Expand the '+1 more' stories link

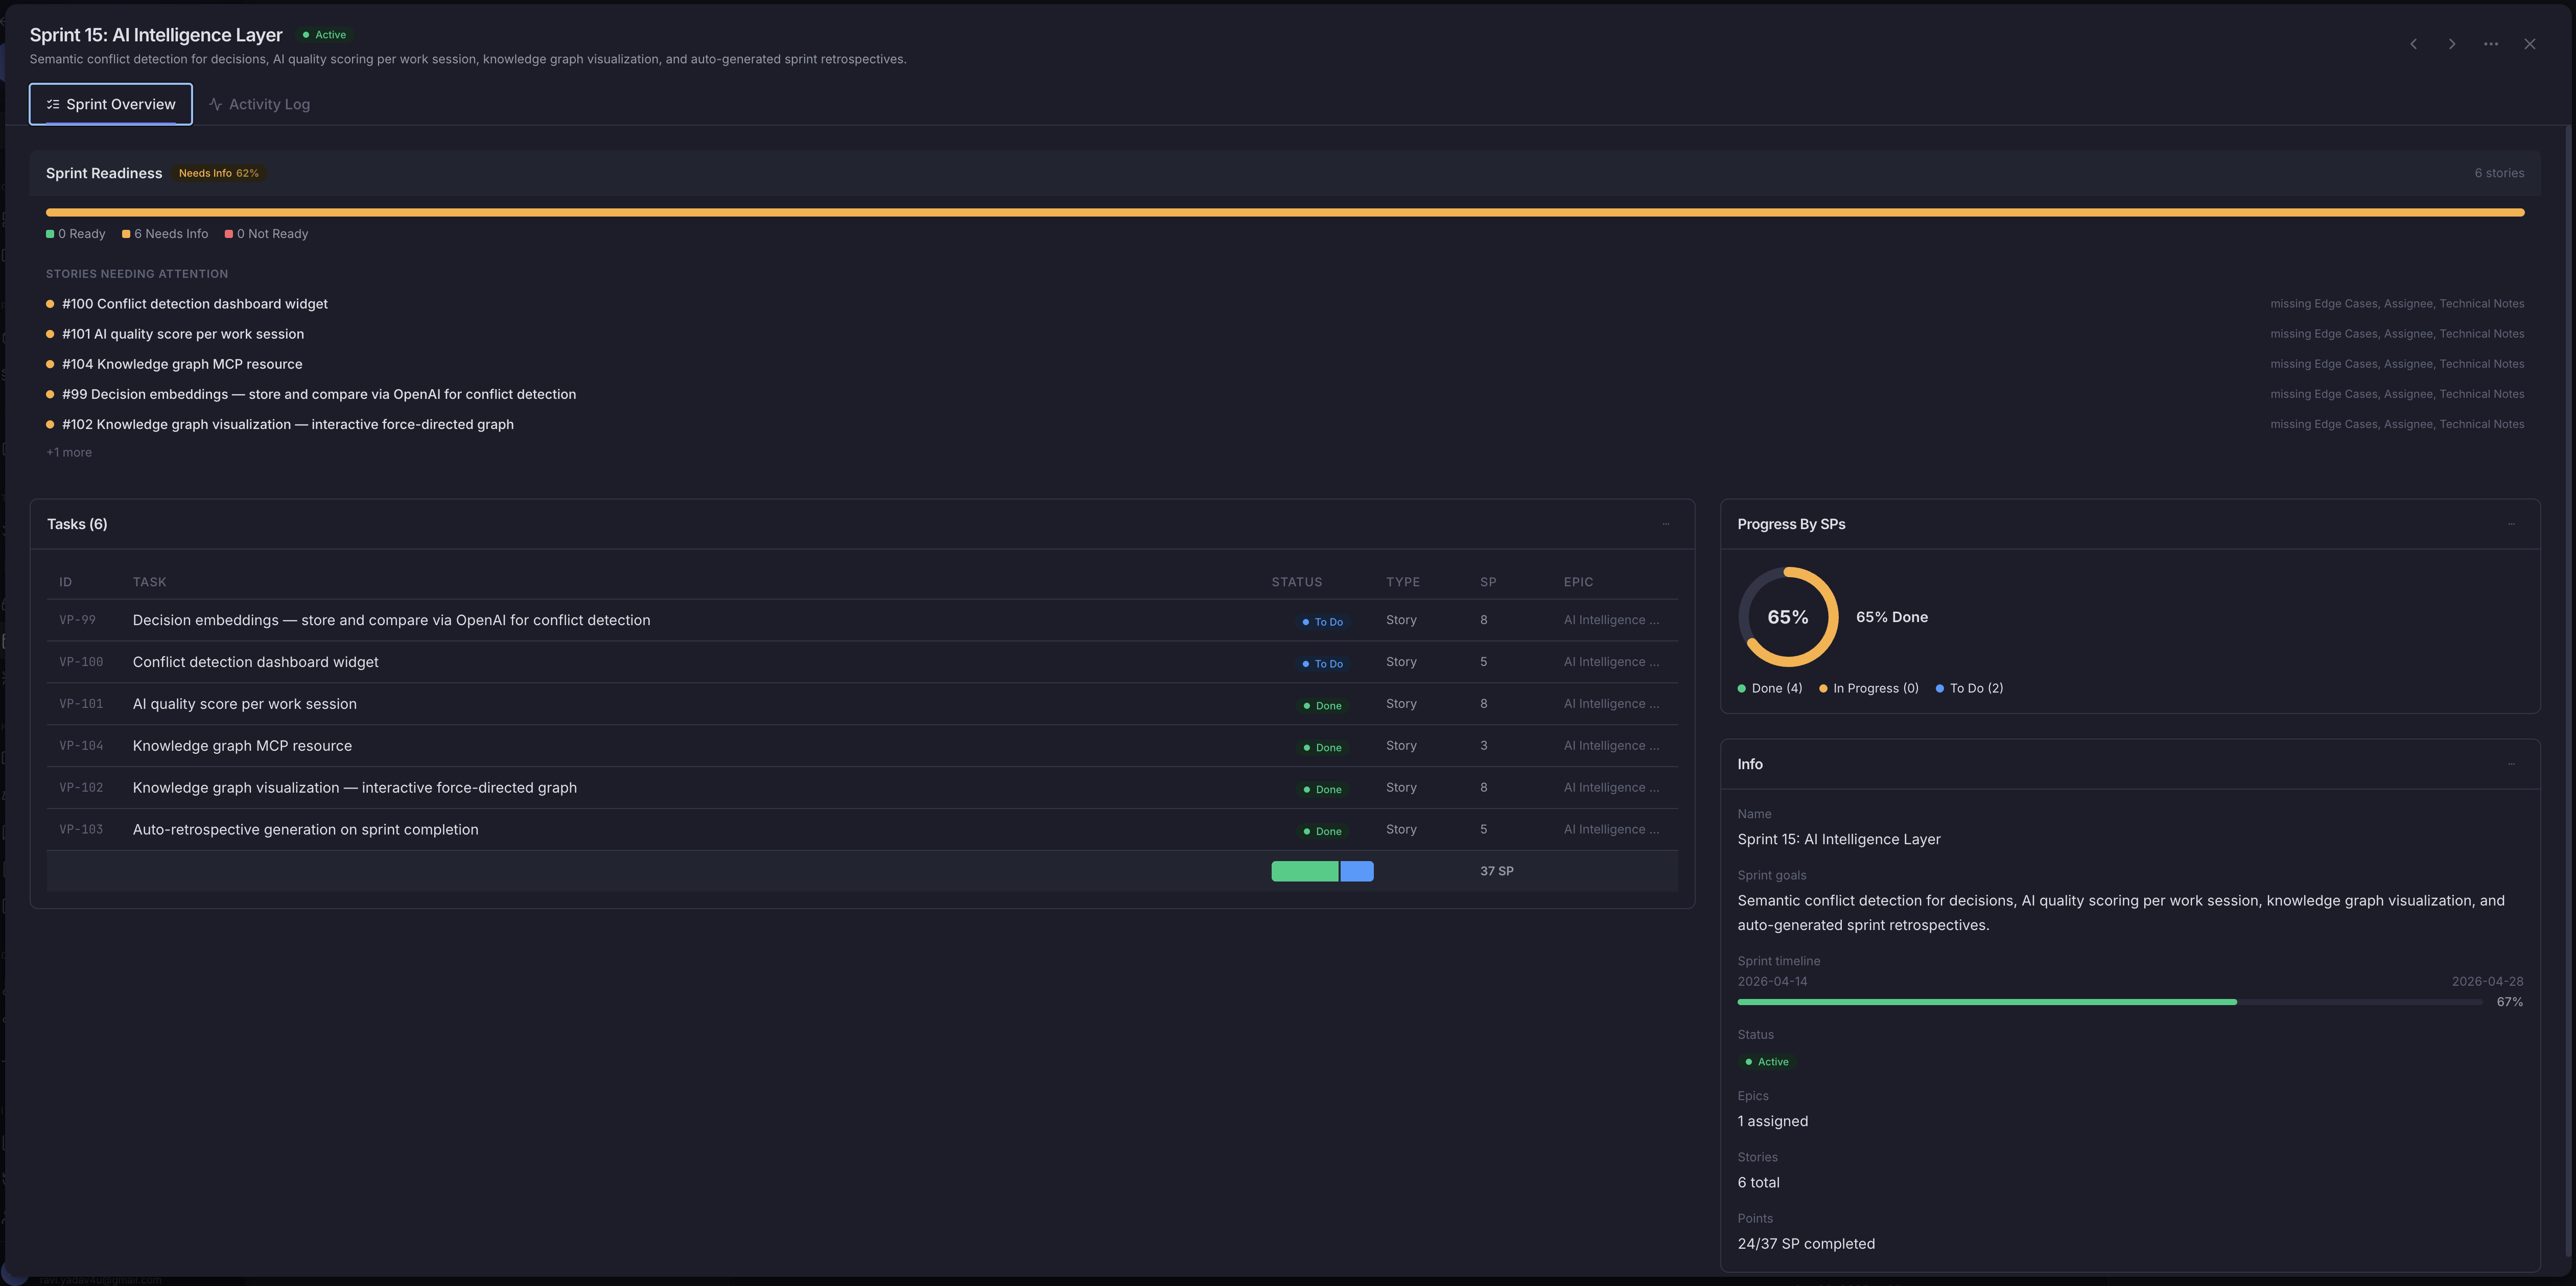(69, 452)
